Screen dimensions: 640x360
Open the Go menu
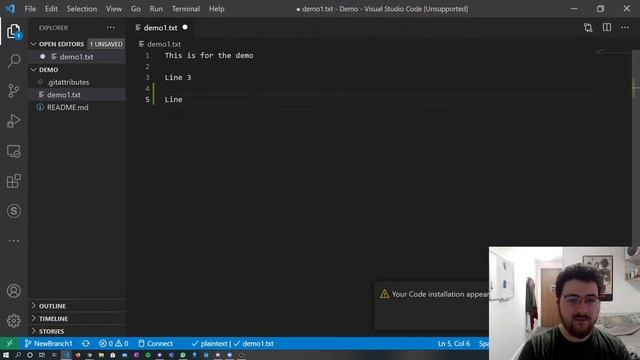click(x=136, y=9)
